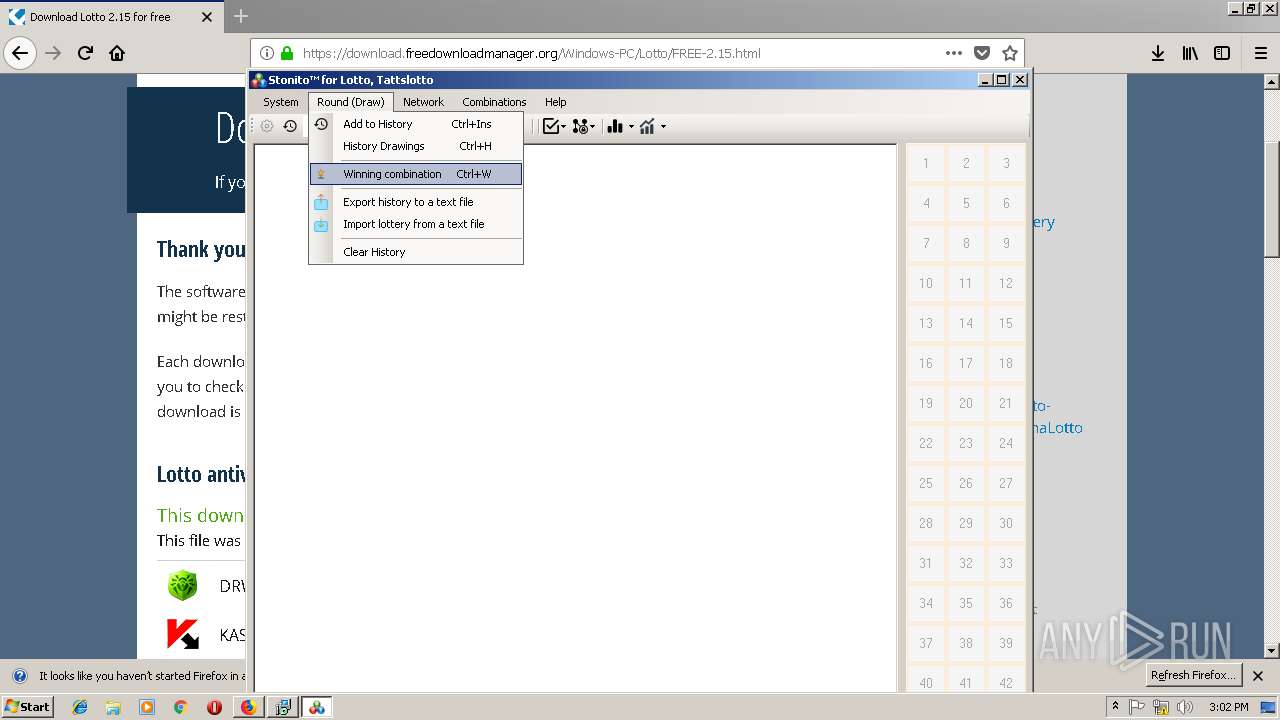1280x720 pixels.
Task: Click the Stonito Lotto taskbar icon
Action: click(317, 707)
